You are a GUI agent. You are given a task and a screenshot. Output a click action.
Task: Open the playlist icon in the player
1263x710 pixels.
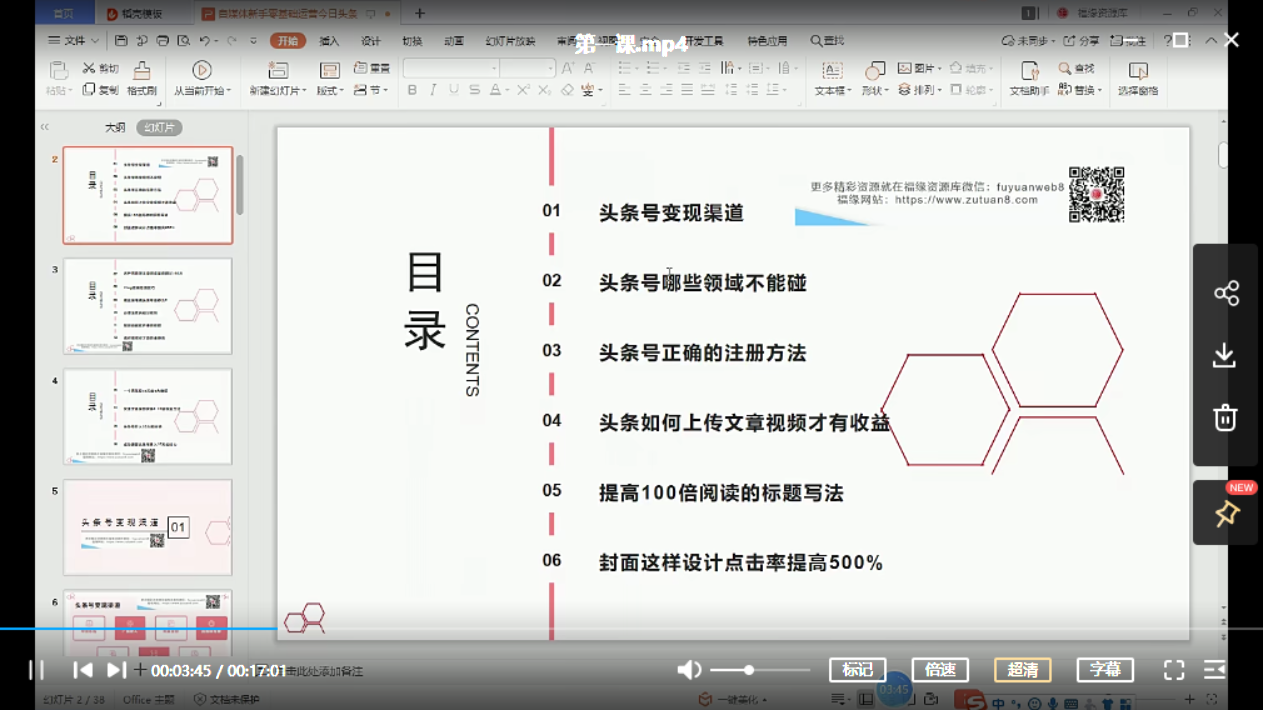pyautogui.click(x=1215, y=670)
